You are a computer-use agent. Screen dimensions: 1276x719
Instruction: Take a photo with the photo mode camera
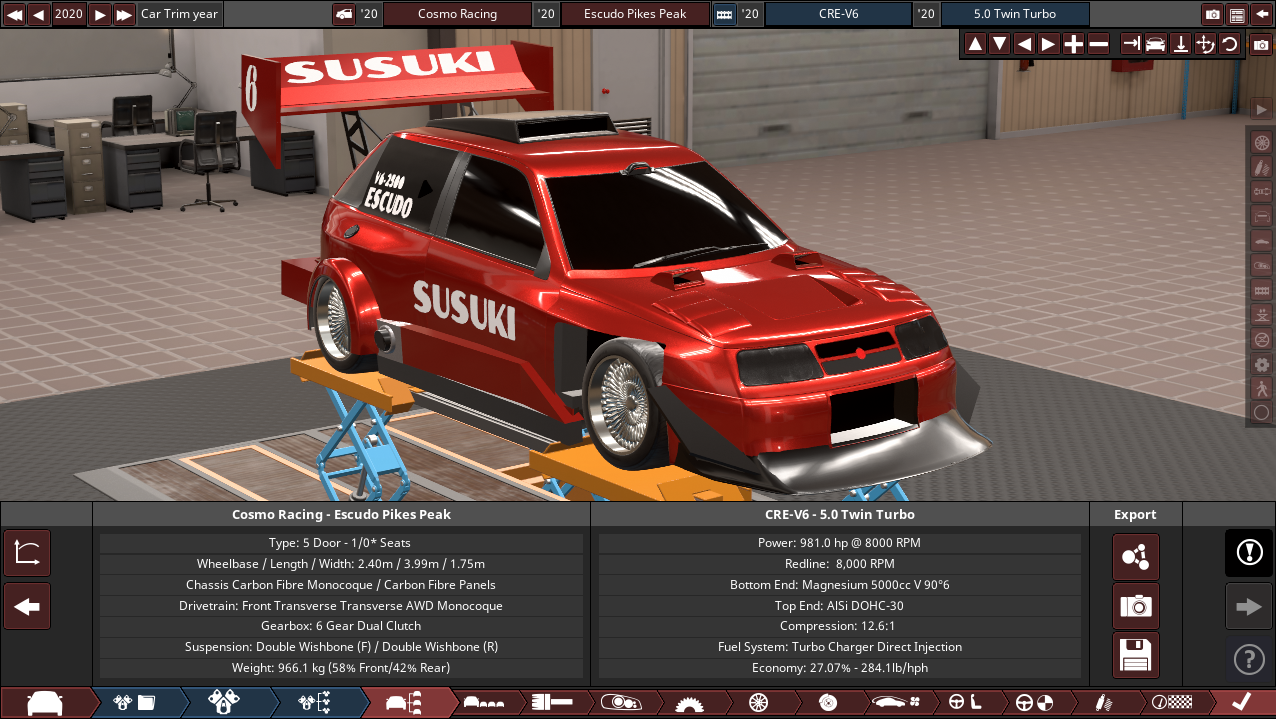pos(1261,45)
